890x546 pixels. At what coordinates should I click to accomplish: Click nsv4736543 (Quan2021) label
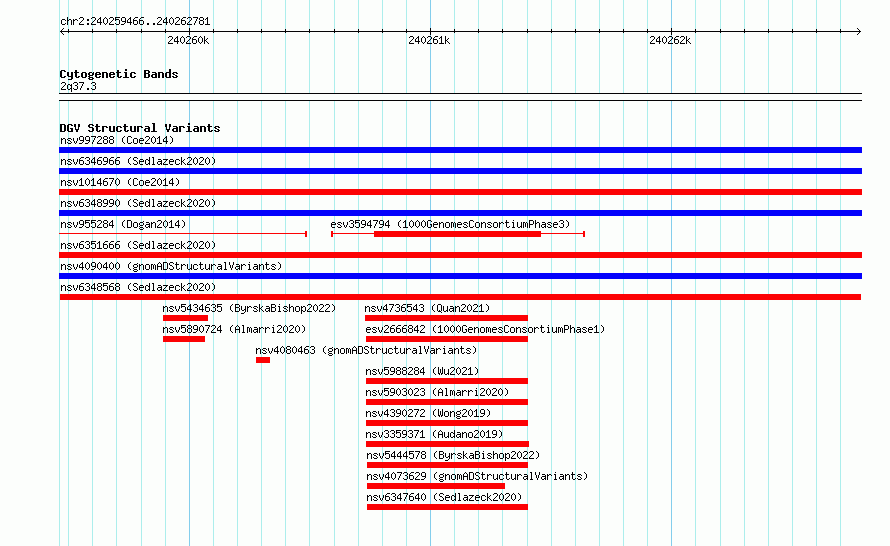pyautogui.click(x=427, y=308)
